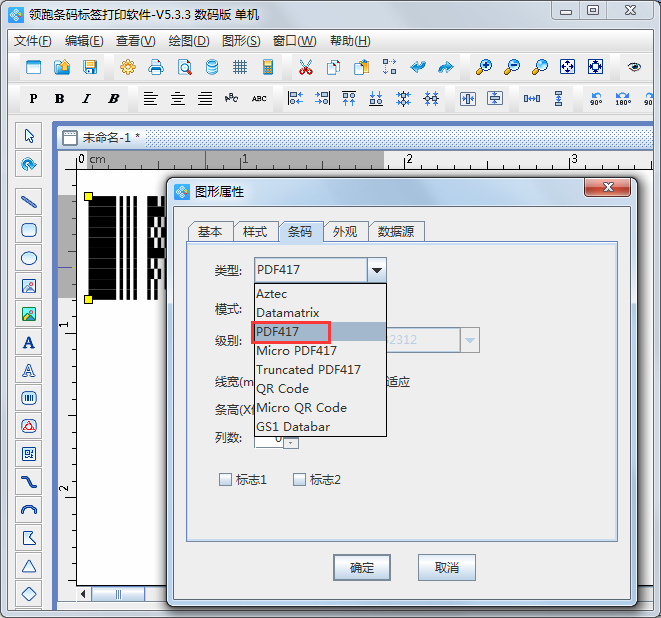Viewport: 661px width, 618px height.
Task: Choose GS1 Databar from the list
Action: [x=320, y=427]
